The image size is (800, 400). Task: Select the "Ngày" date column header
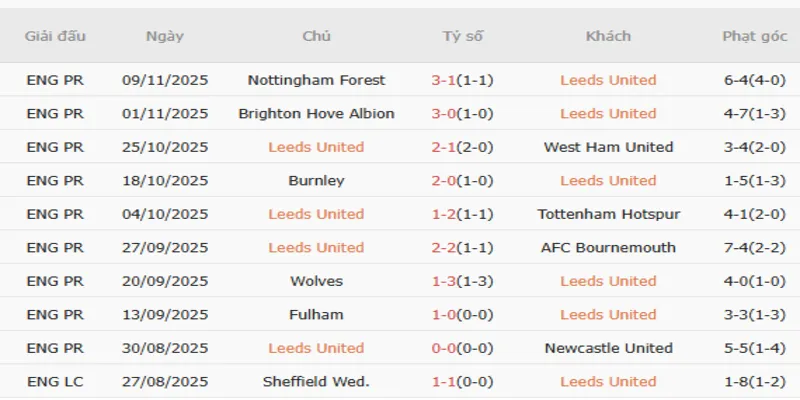(165, 36)
